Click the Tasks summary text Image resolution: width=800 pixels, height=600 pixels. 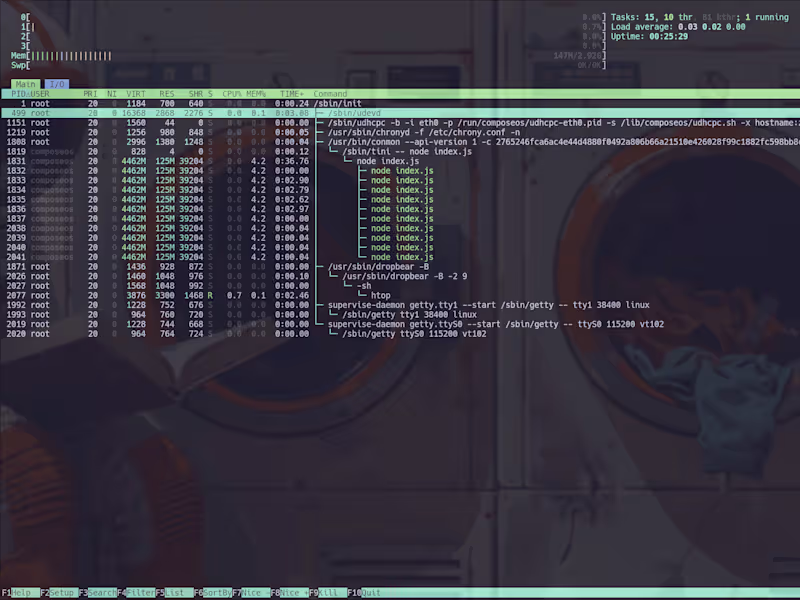(700, 17)
